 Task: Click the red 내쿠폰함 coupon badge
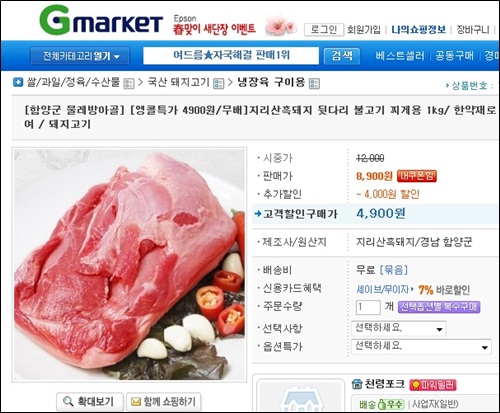pyautogui.click(x=417, y=176)
